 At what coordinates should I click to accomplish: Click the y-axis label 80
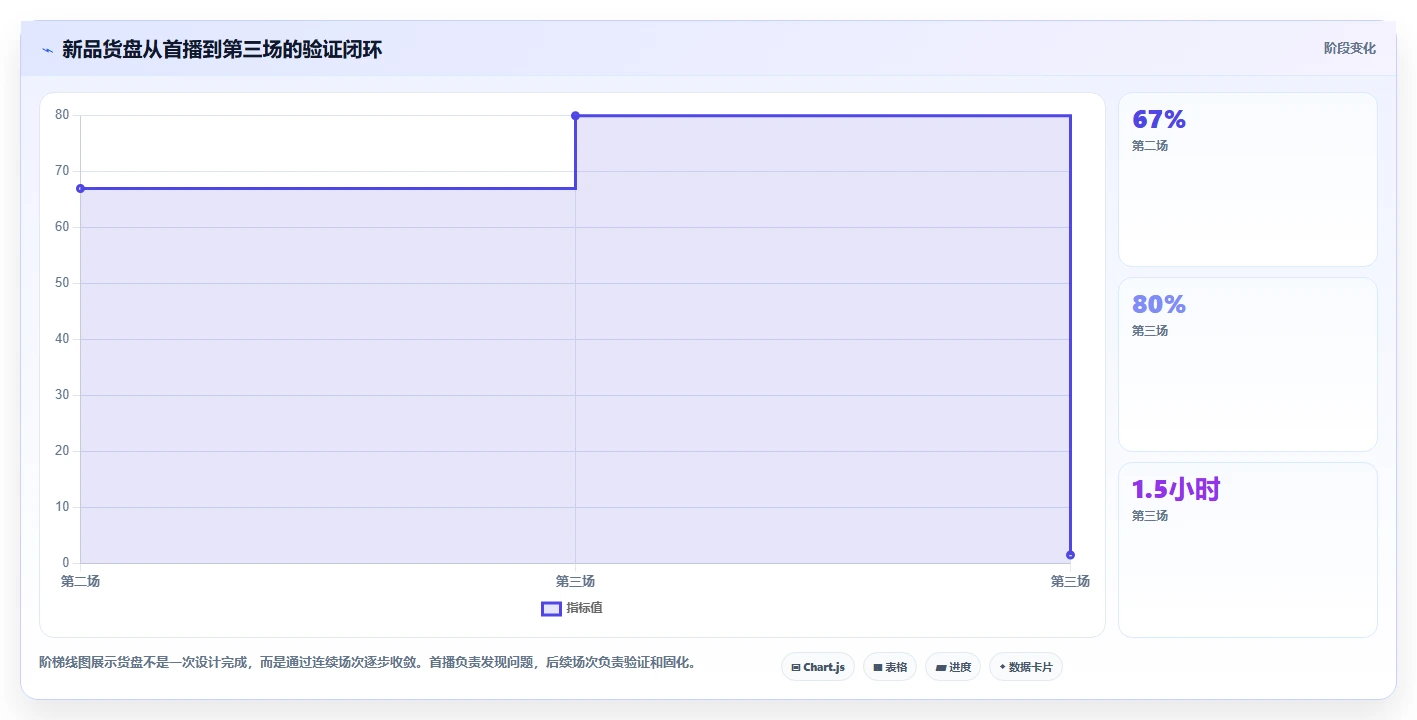click(62, 115)
